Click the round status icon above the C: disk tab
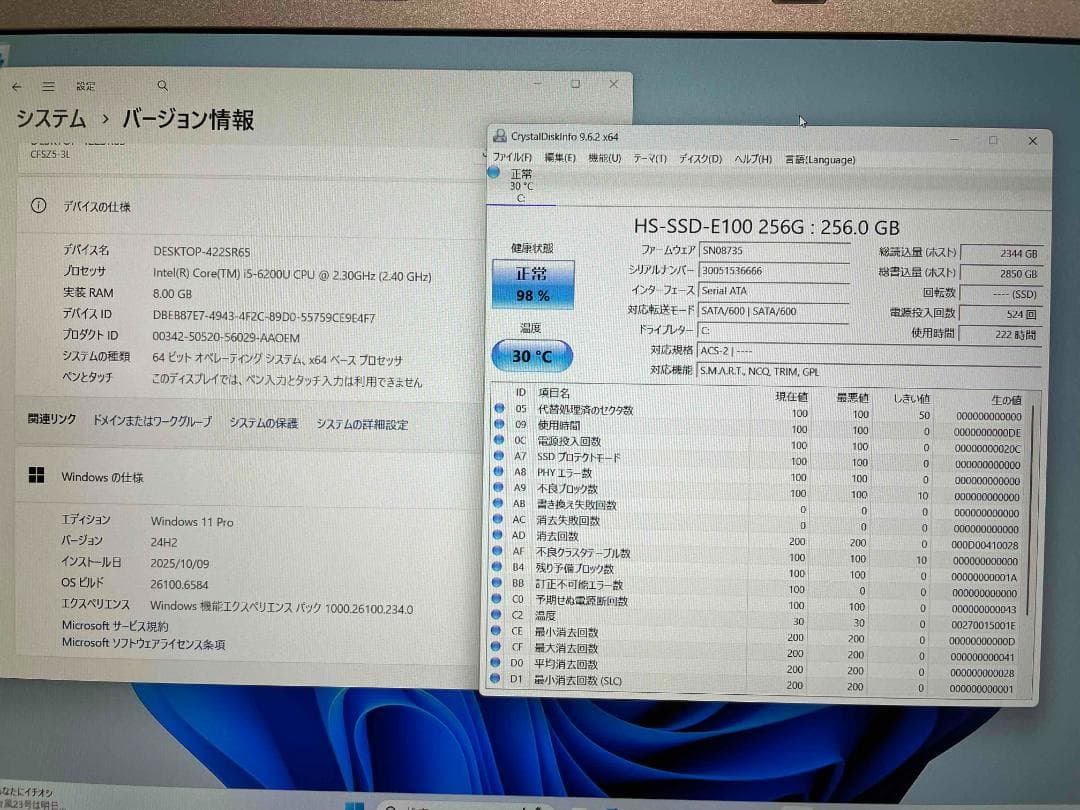Viewport: 1080px width, 810px height. (x=493, y=172)
